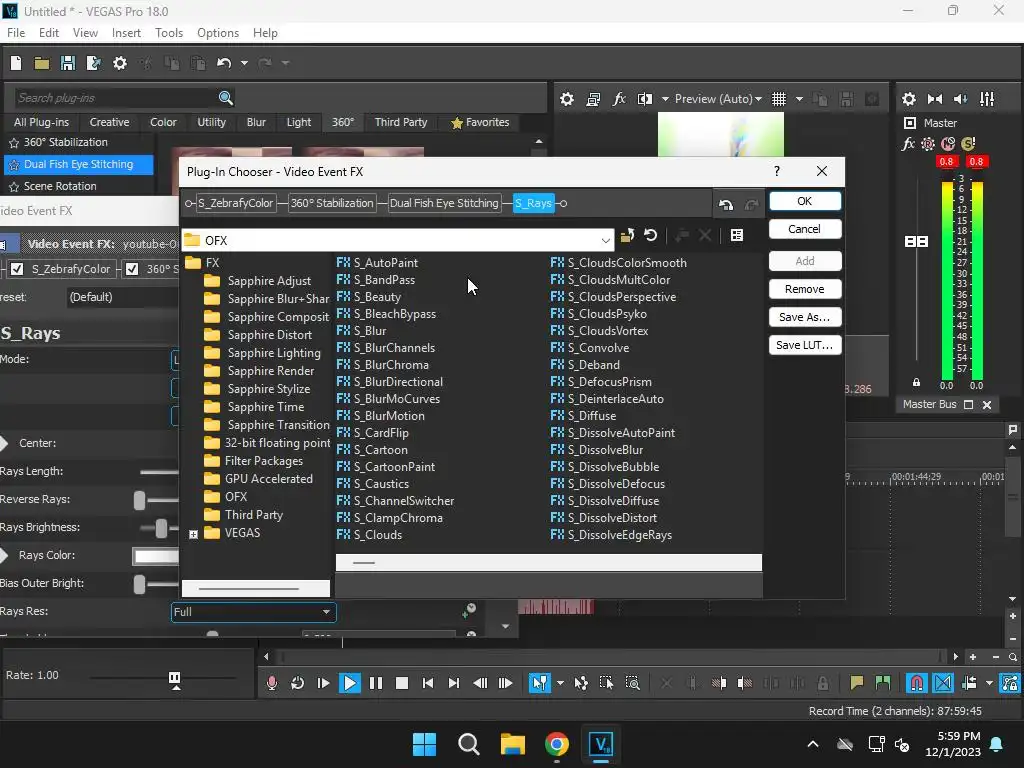Screen dimensions: 1024x768
Task: Click the Play button in the transport
Action: (x=350, y=683)
